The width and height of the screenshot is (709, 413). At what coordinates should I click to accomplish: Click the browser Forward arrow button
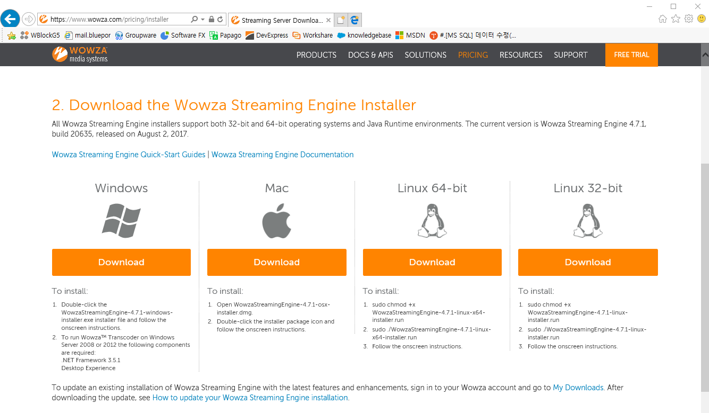click(x=28, y=19)
